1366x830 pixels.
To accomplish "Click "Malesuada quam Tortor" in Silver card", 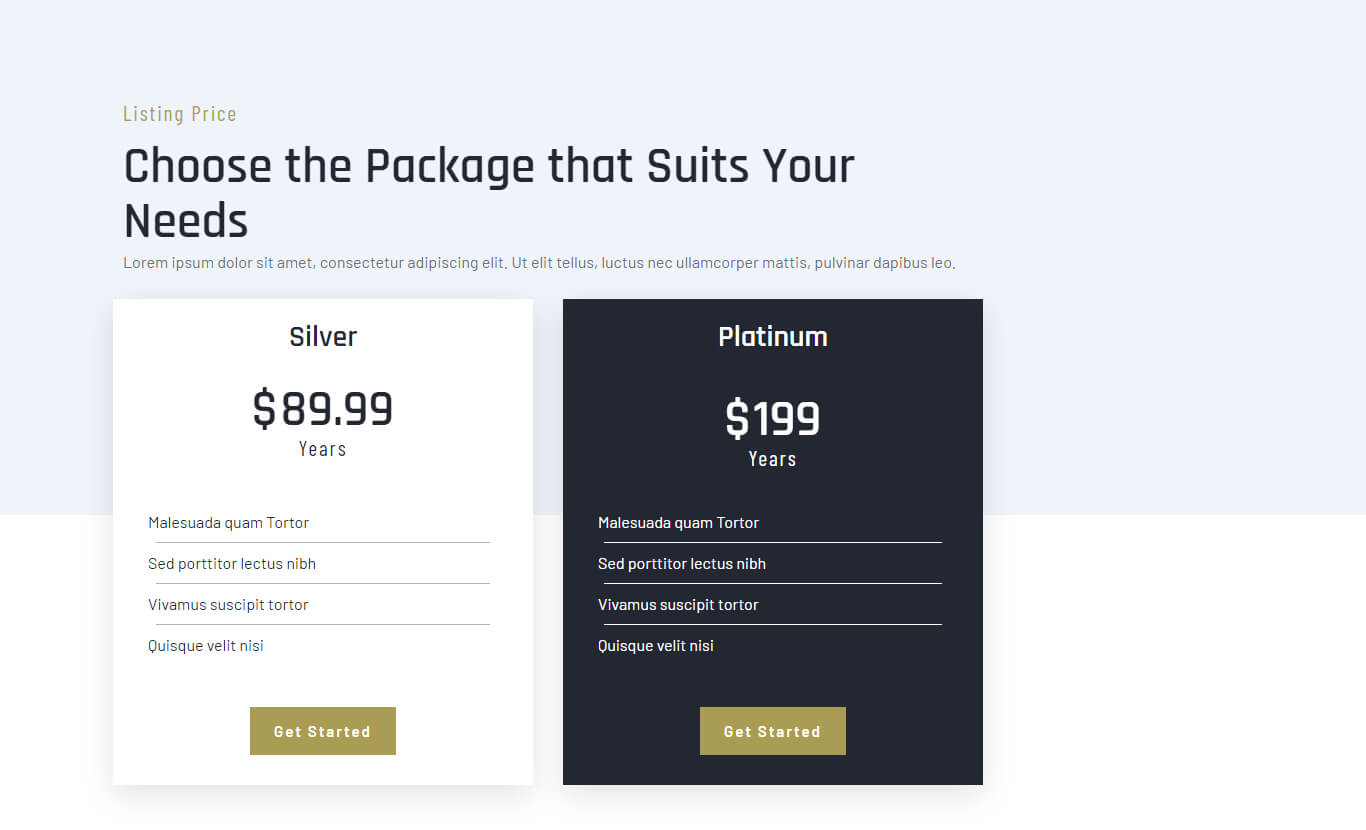I will 229,523.
